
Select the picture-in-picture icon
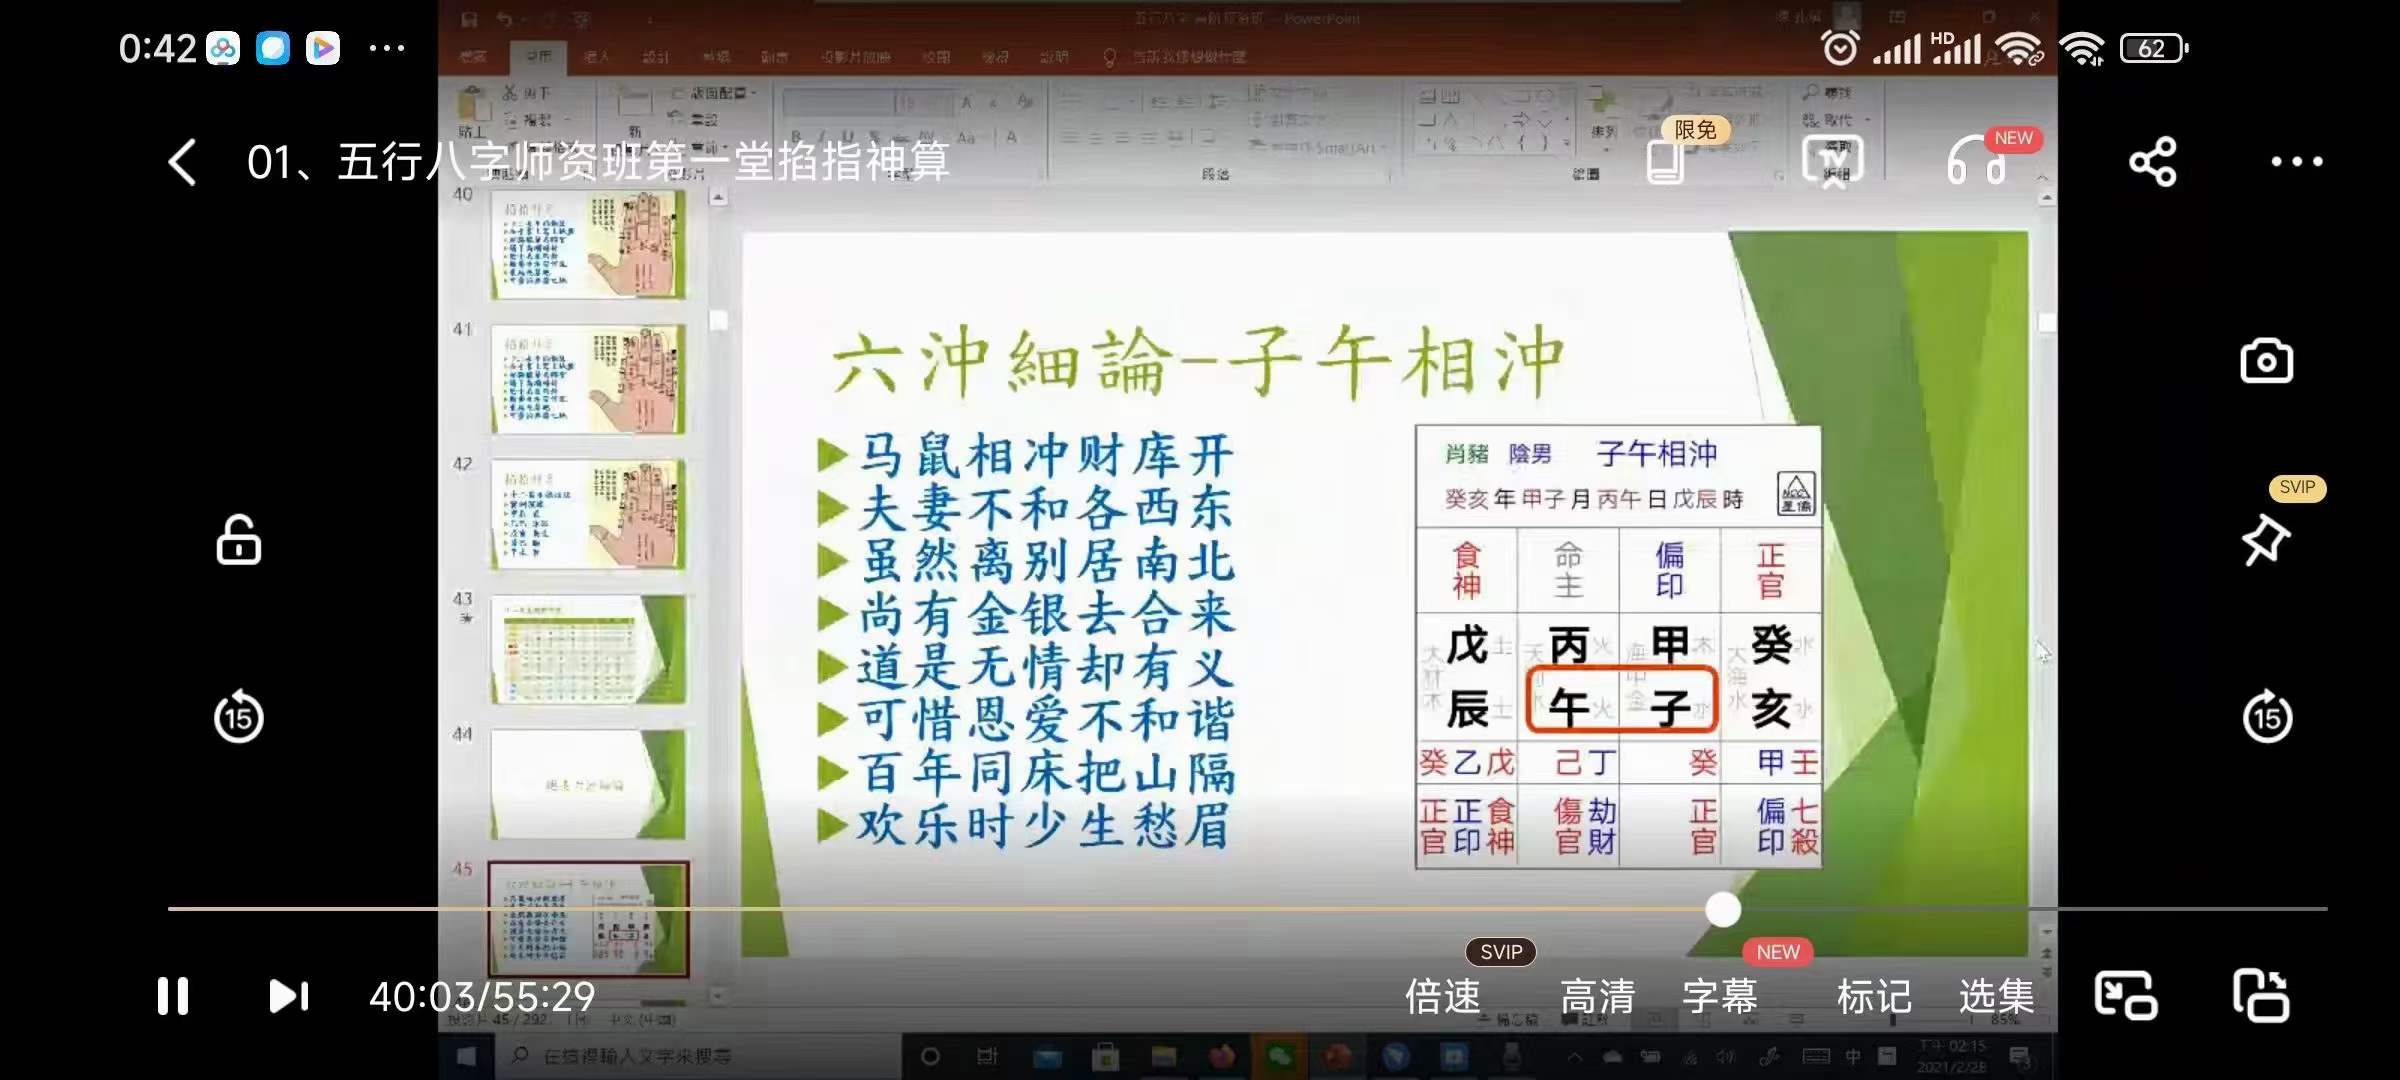pos(2126,995)
